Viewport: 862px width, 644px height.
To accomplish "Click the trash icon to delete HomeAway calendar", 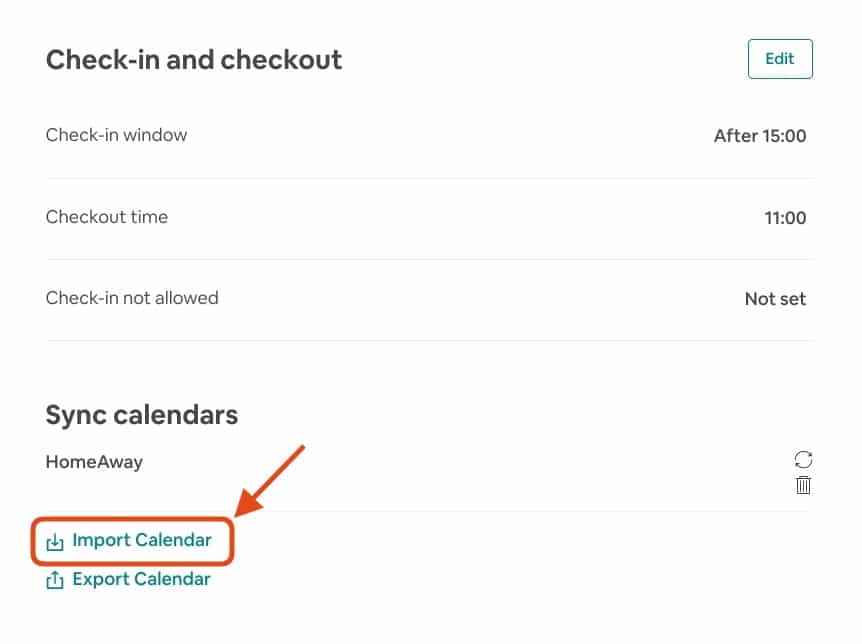I will pos(803,485).
